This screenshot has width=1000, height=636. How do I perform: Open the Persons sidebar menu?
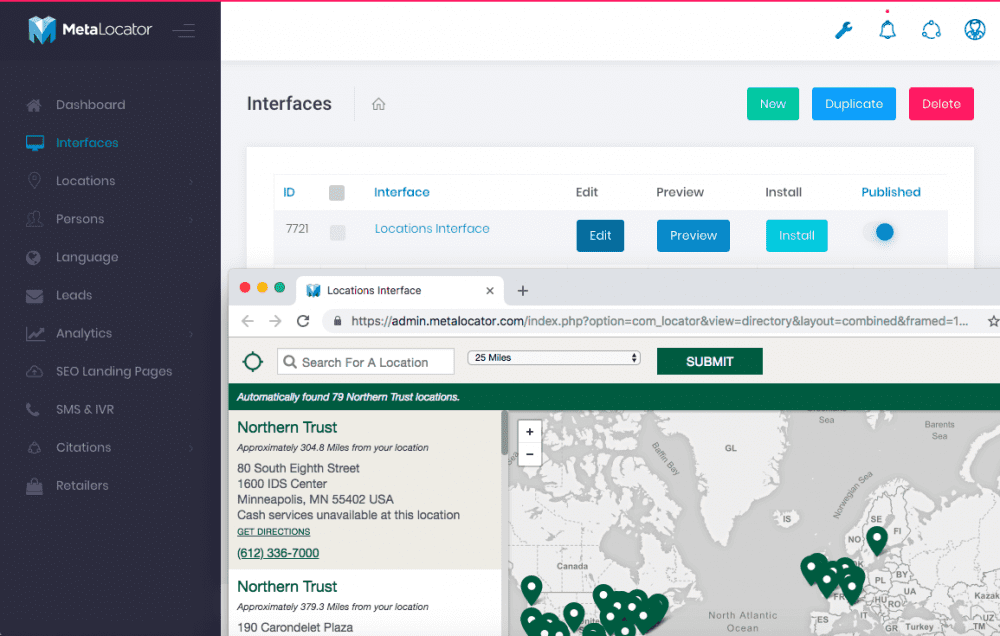pos(80,219)
